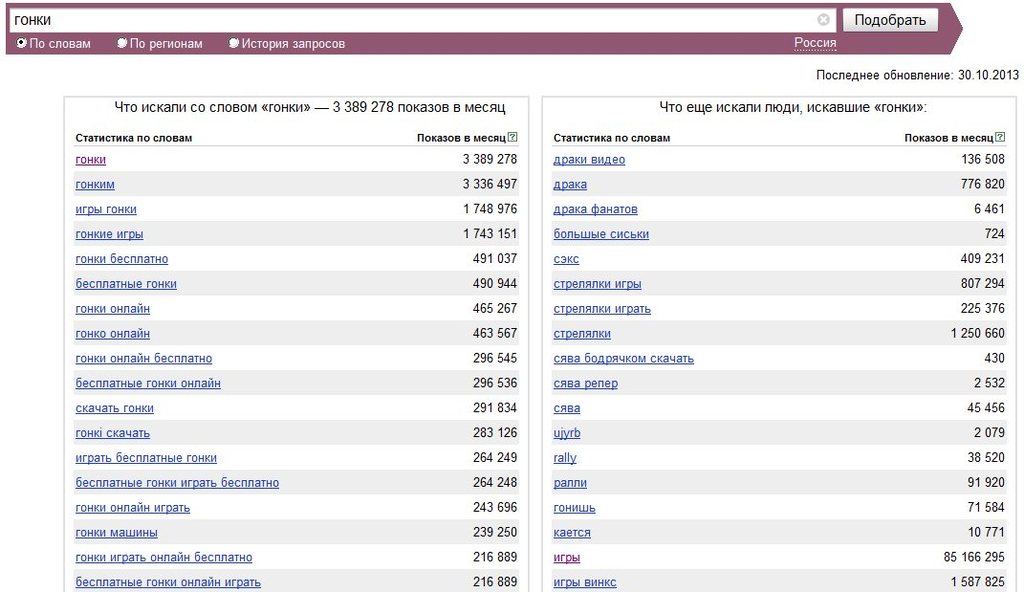Open the 'гонки бесплатно' keyword link

(x=121, y=259)
